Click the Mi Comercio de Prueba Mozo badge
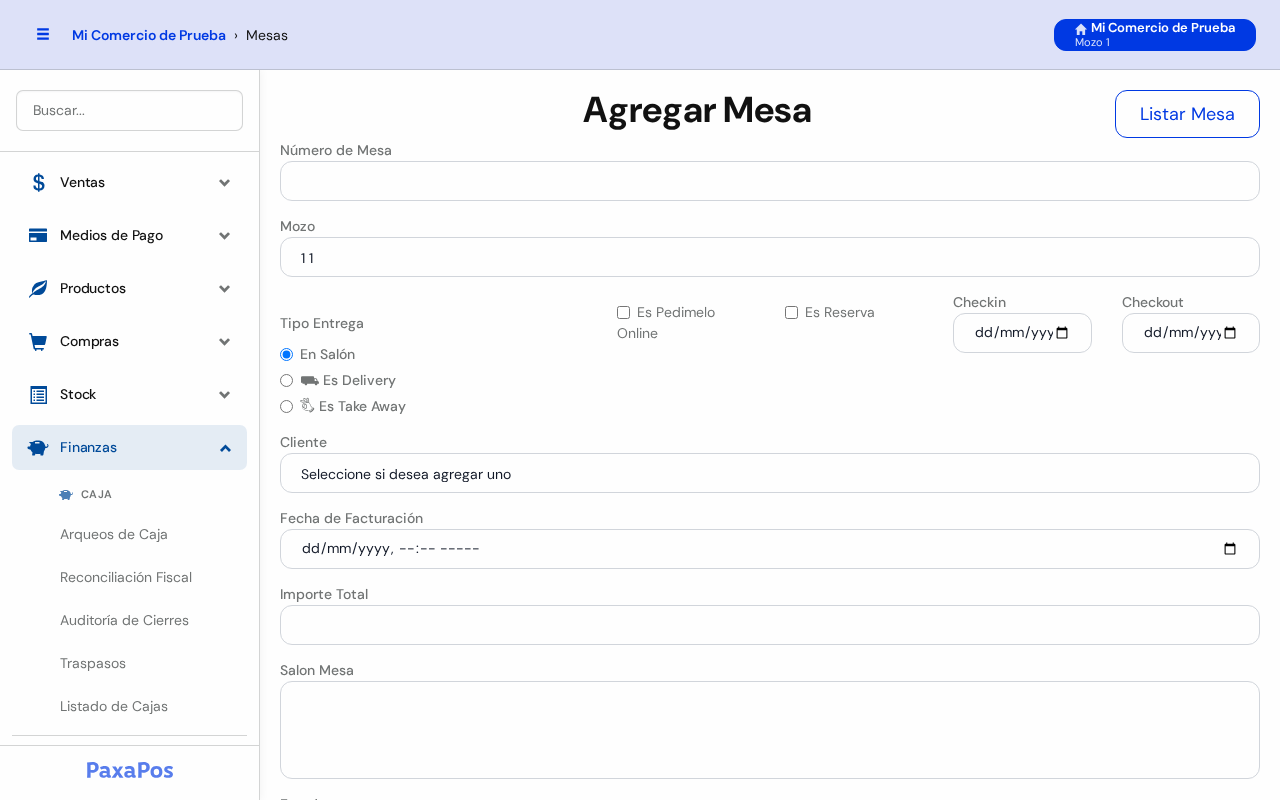The height and width of the screenshot is (800, 1280). point(1155,35)
